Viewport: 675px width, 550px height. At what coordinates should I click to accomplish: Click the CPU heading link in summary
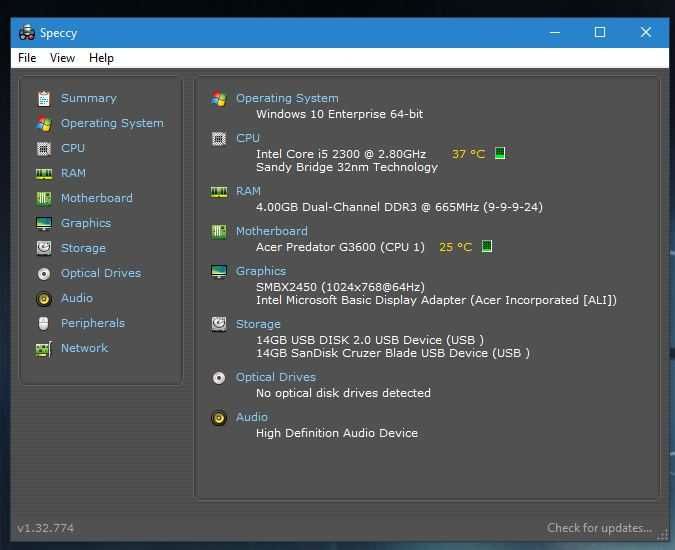tap(248, 138)
